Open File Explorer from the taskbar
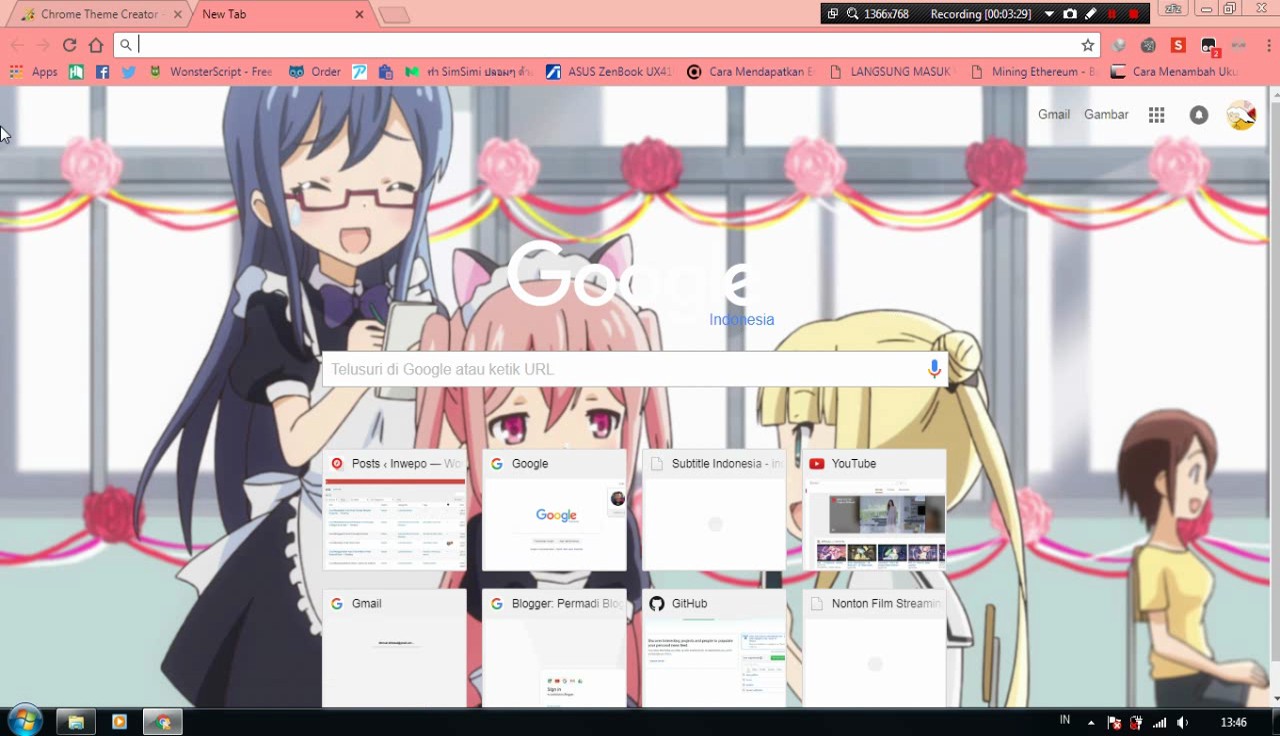1280x736 pixels. [x=75, y=722]
